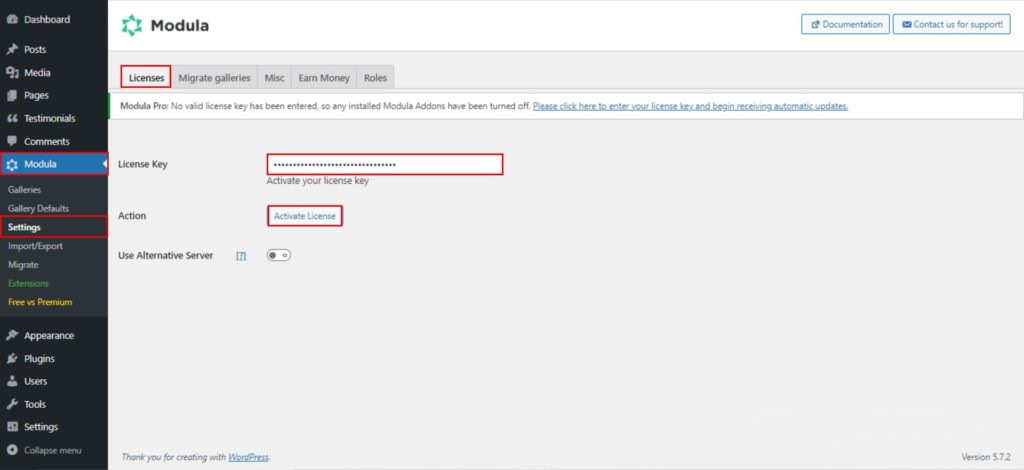Select the Earn Money tab
This screenshot has width=1024, height=470.
point(324,78)
